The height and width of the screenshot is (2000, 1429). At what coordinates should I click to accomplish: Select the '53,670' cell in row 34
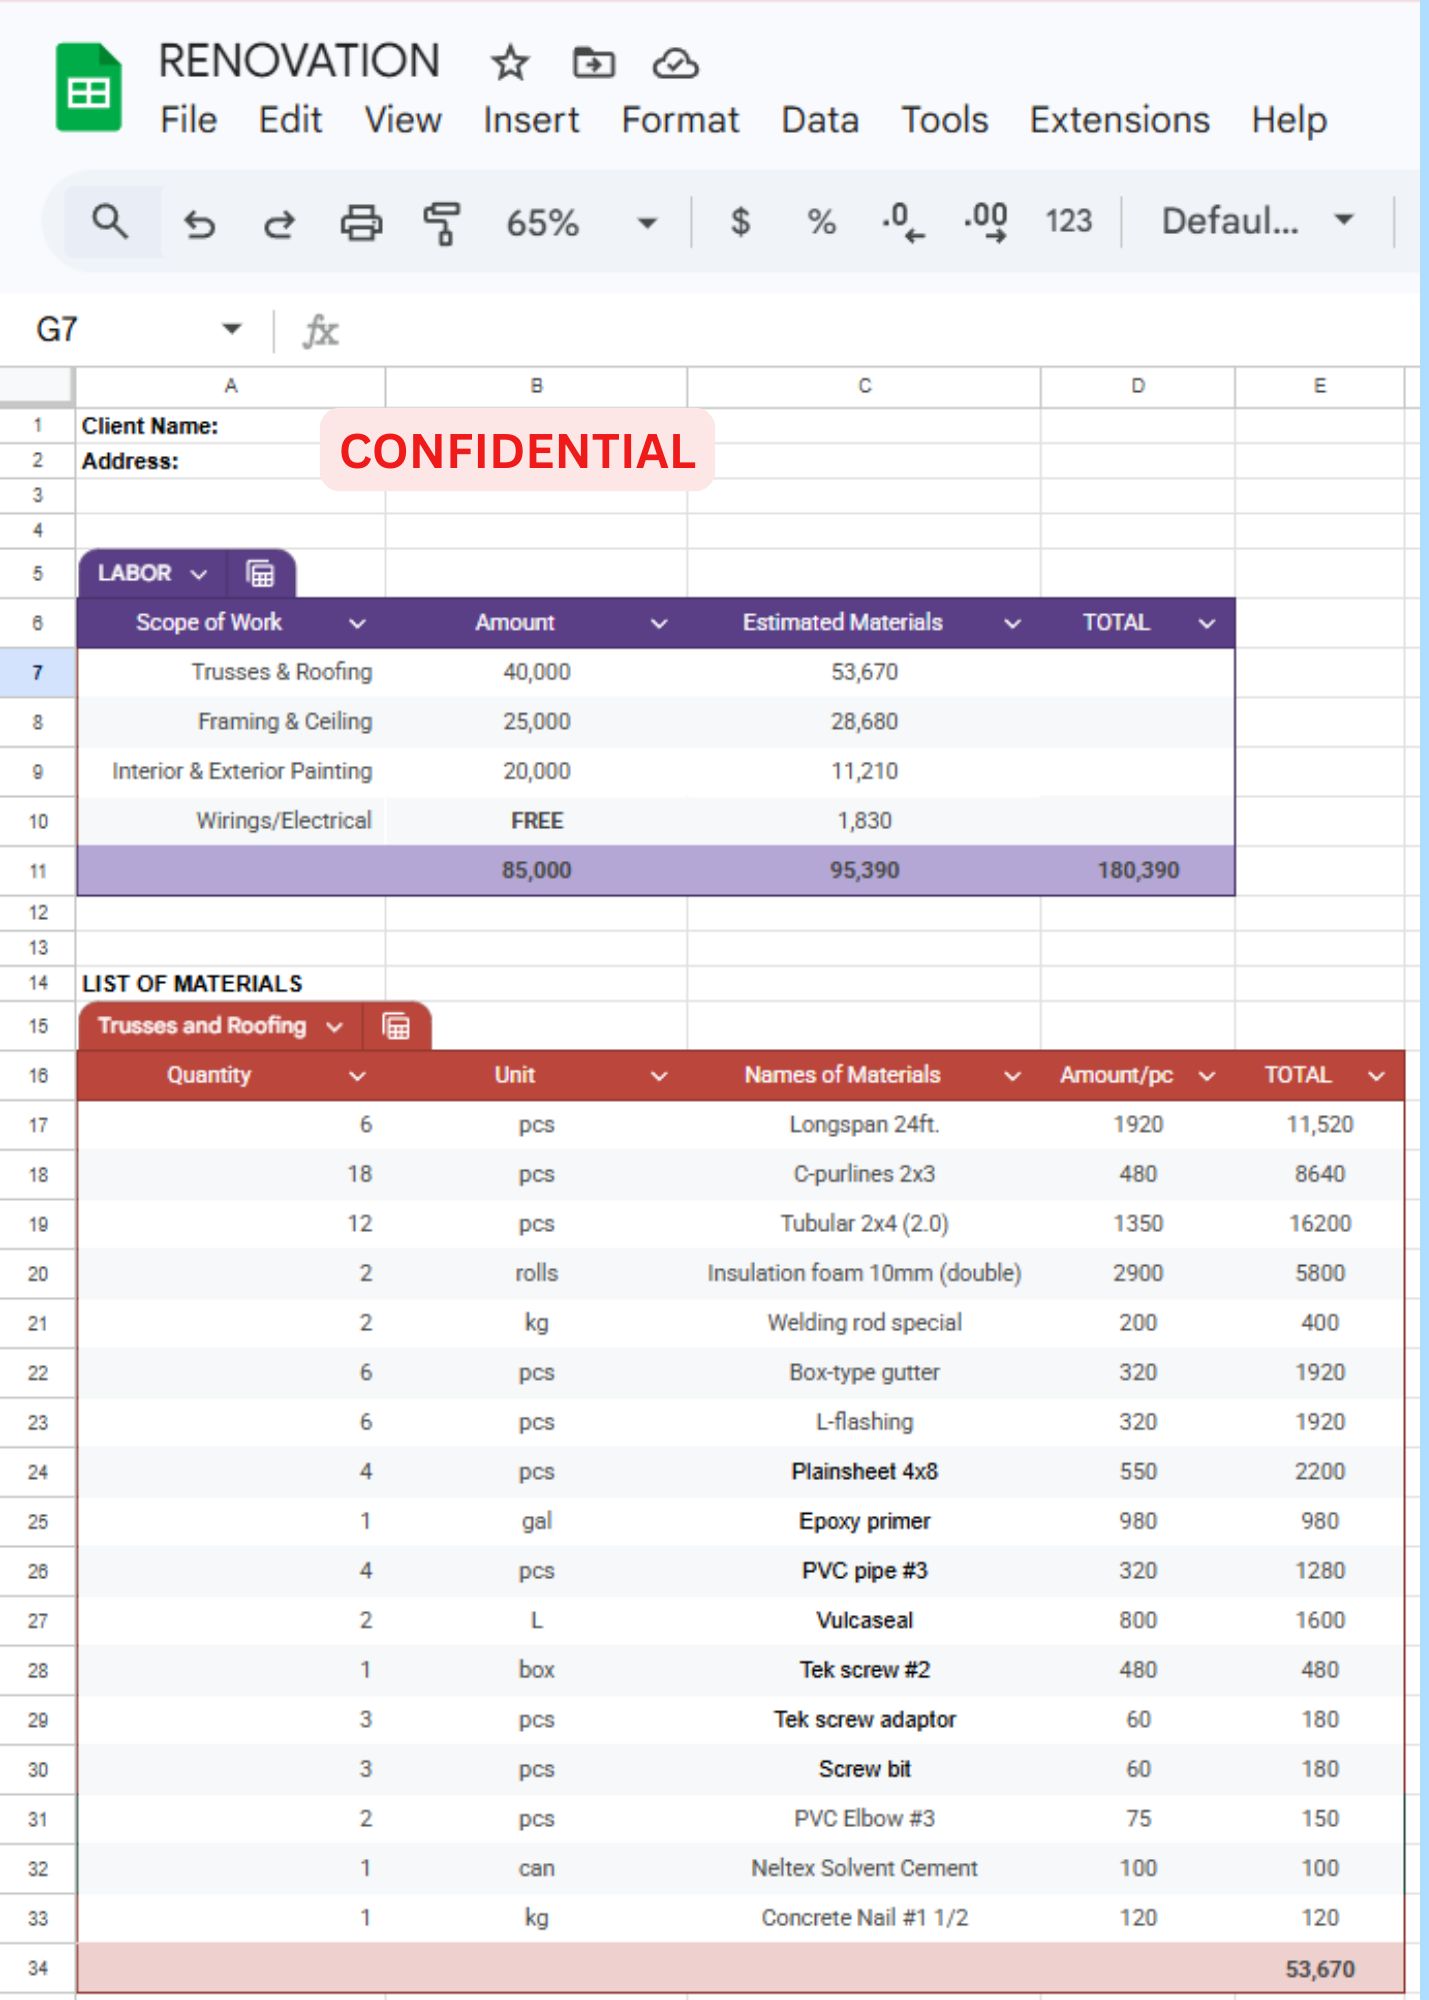pyautogui.click(x=1320, y=1969)
